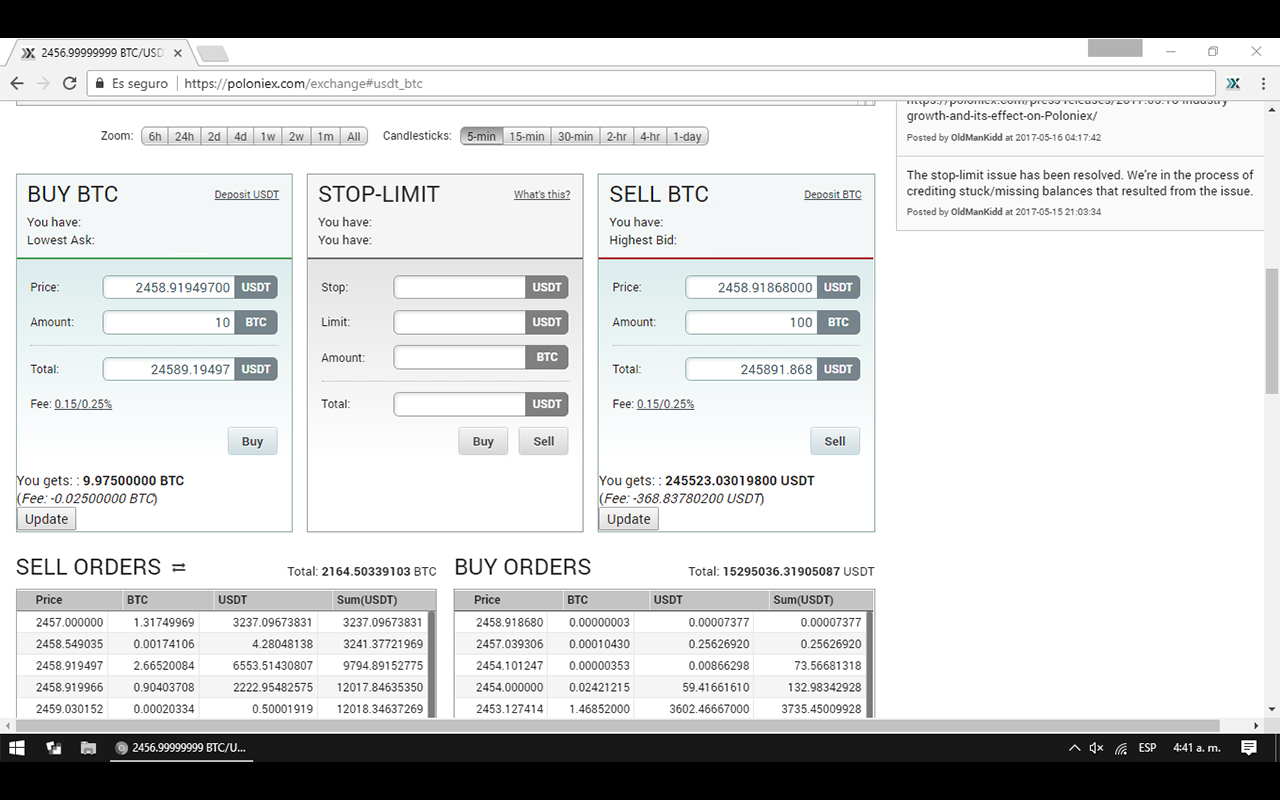Click the Stop-Limit Buy button
1280x800 pixels.
click(x=483, y=441)
